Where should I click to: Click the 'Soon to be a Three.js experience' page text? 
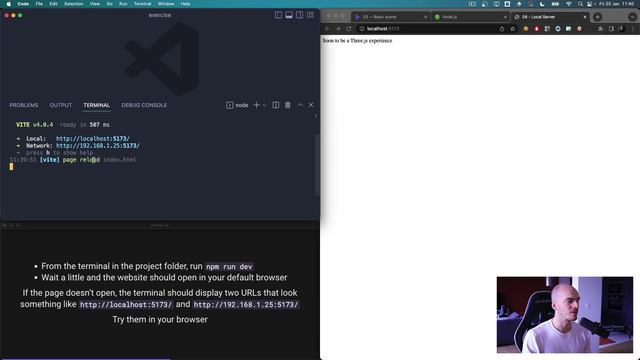point(357,41)
